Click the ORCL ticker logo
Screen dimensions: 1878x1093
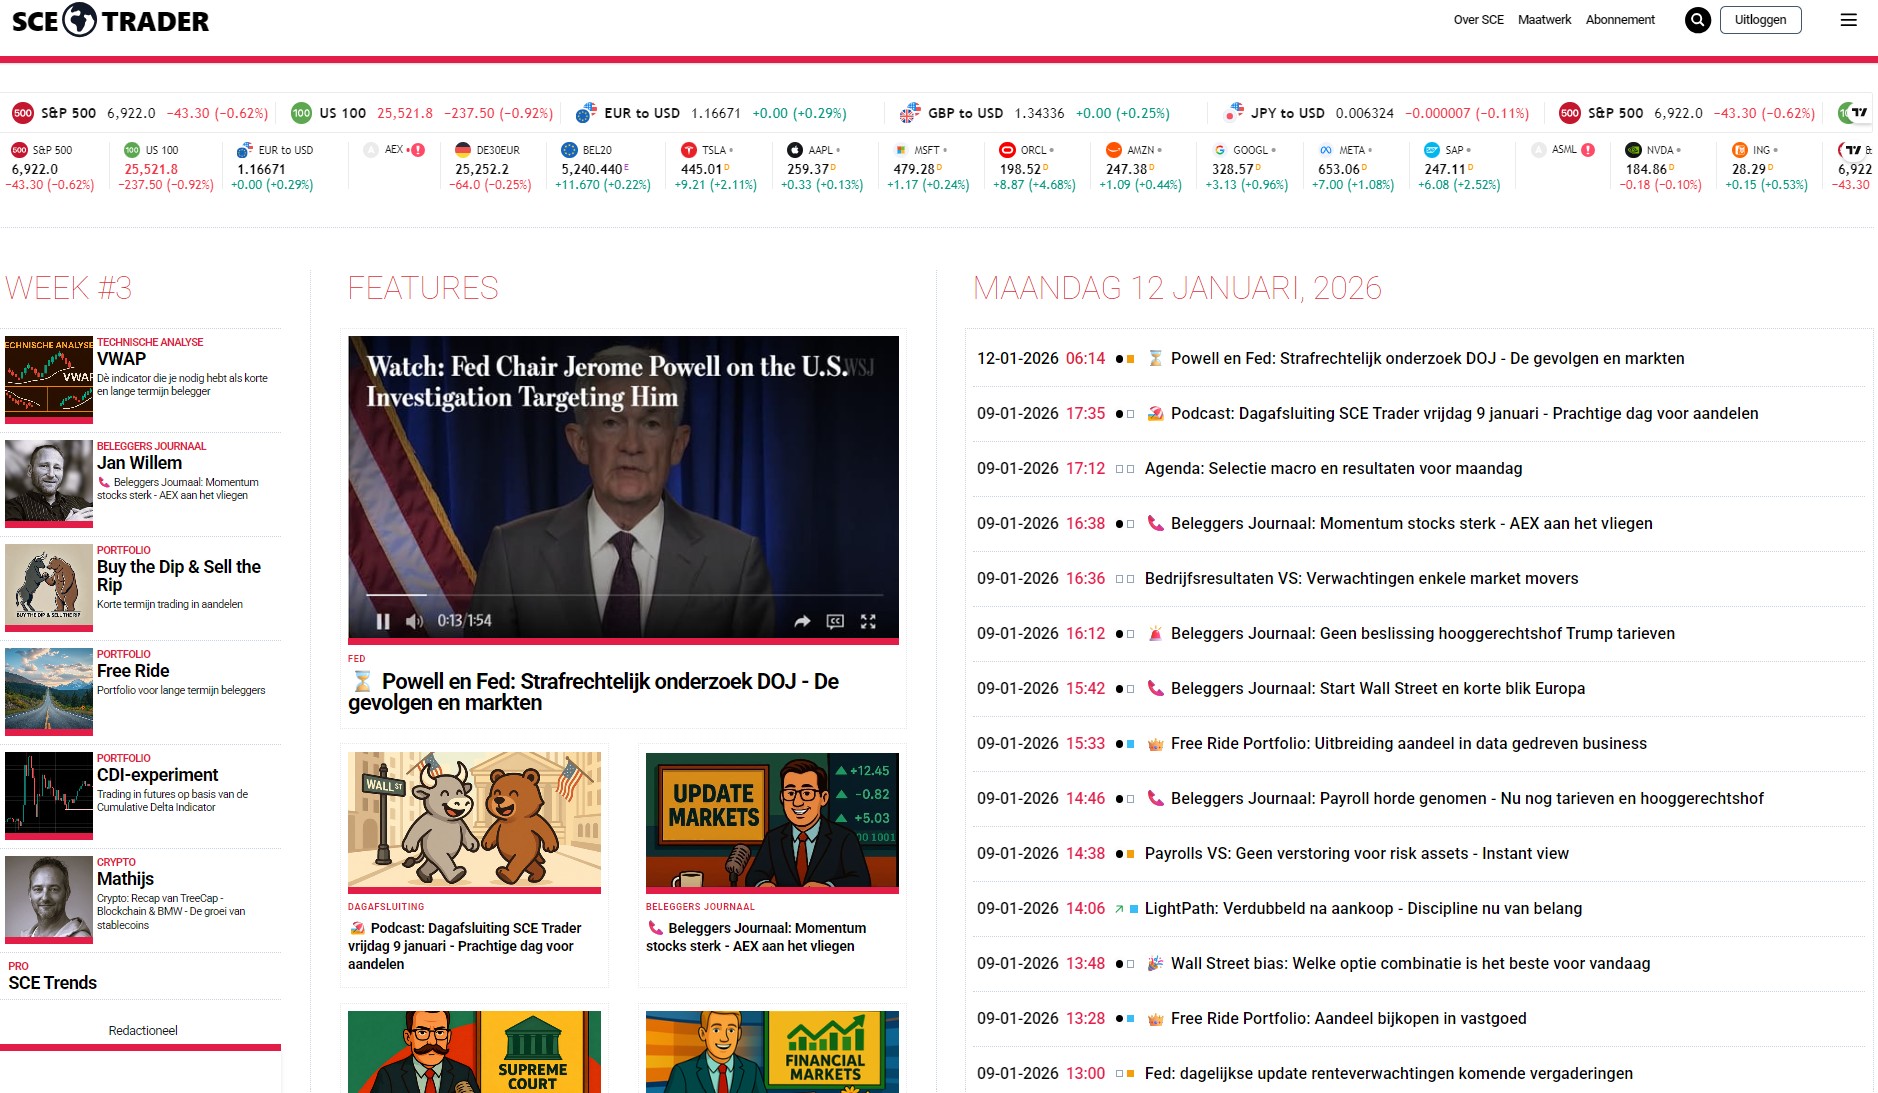coord(1007,150)
